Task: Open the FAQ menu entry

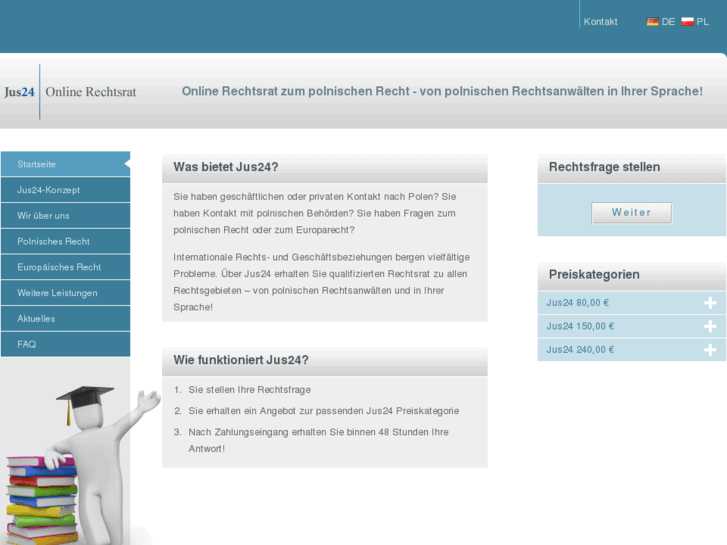Action: (x=65, y=344)
